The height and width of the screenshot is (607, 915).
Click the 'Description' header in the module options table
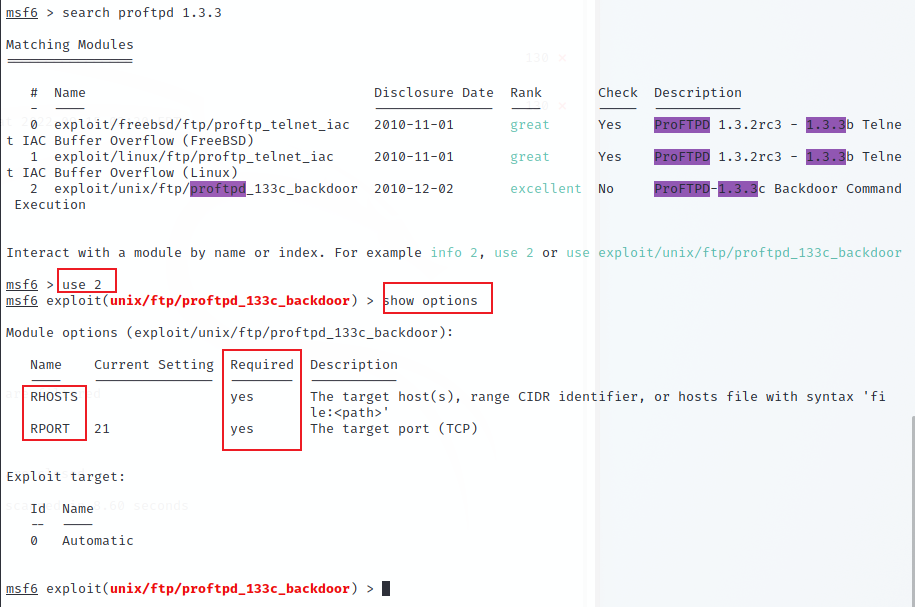[354, 365]
